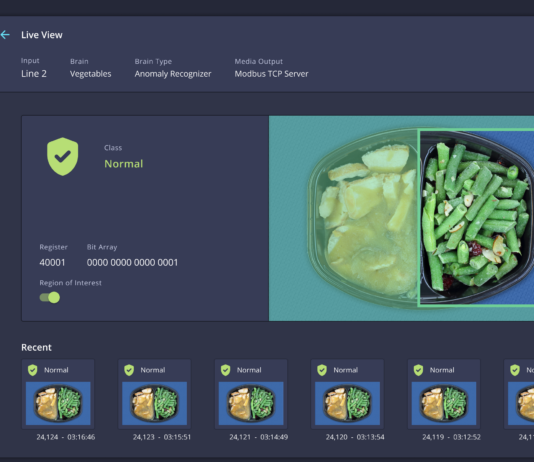The height and width of the screenshot is (462, 534).
Task: Click timestamp text '24,120 - 03:13:54'
Action: pyautogui.click(x=355, y=437)
